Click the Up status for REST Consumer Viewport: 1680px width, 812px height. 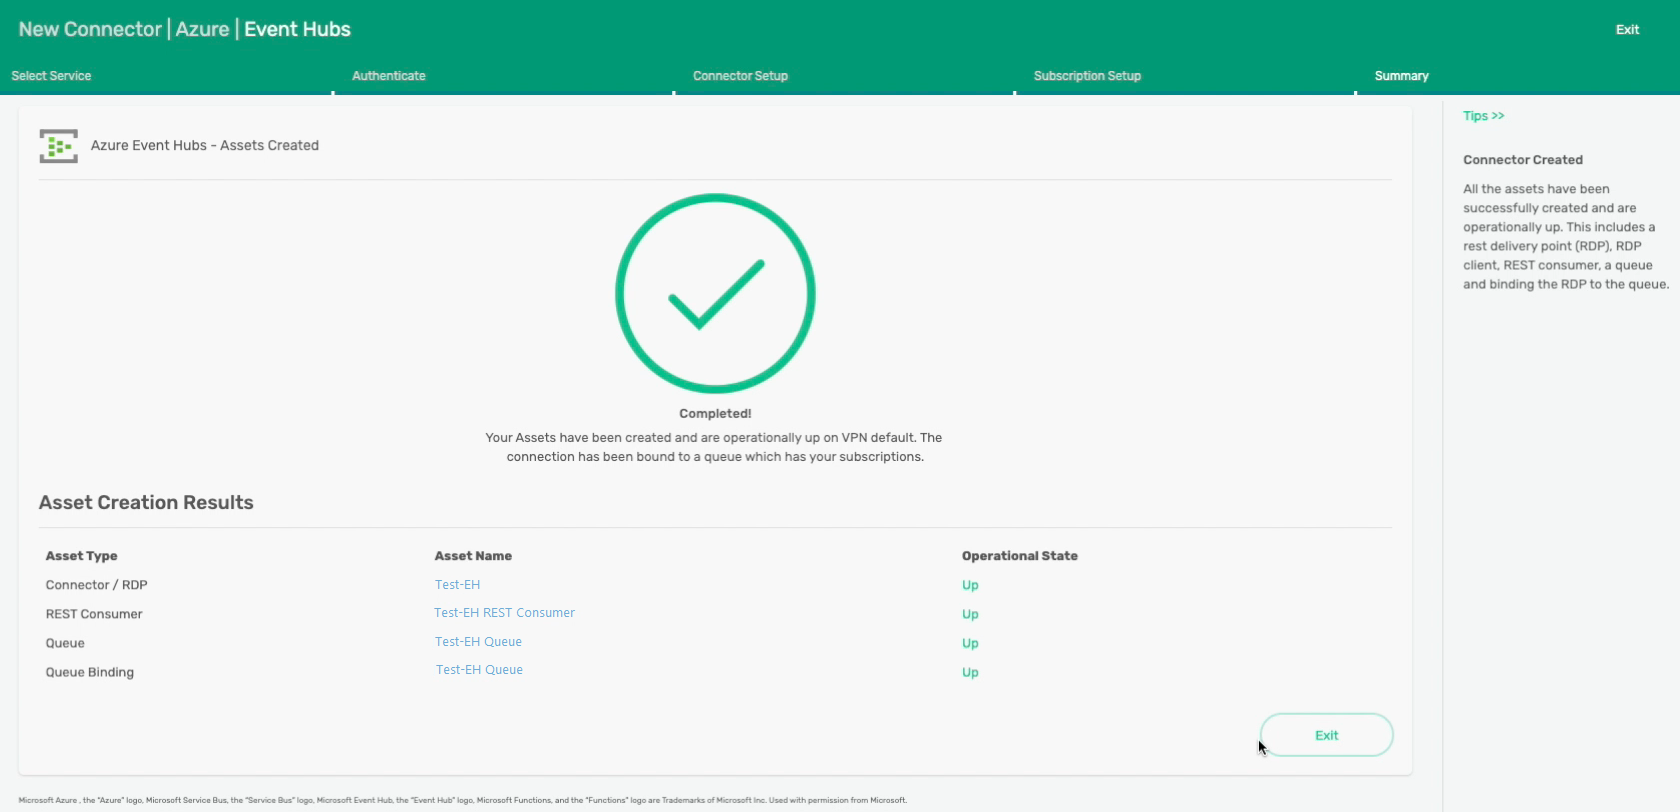tap(970, 614)
